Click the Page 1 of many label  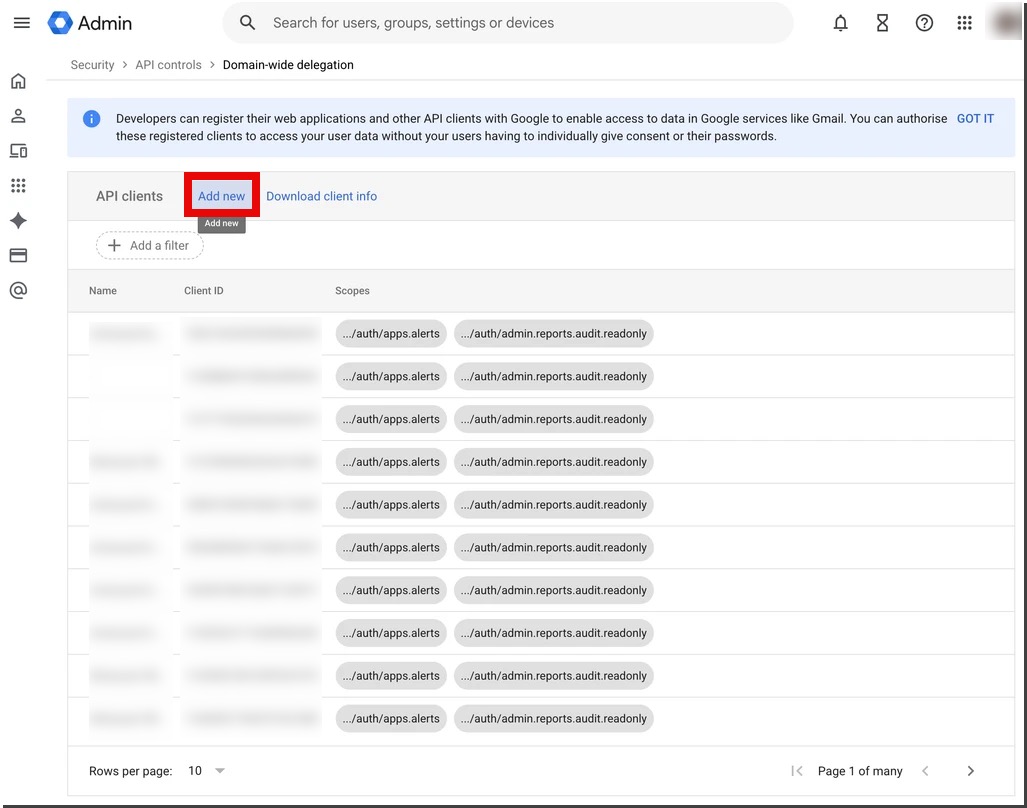pos(860,771)
